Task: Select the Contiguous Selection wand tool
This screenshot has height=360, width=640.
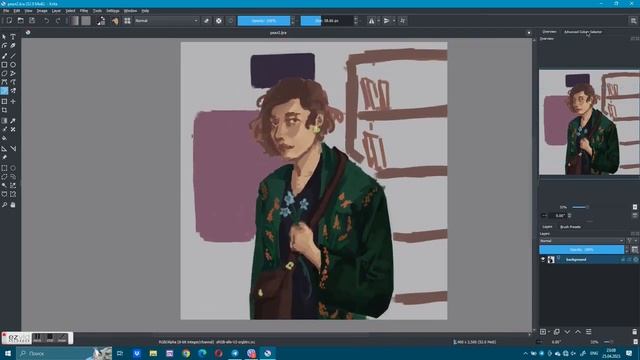Action: coord(4,185)
